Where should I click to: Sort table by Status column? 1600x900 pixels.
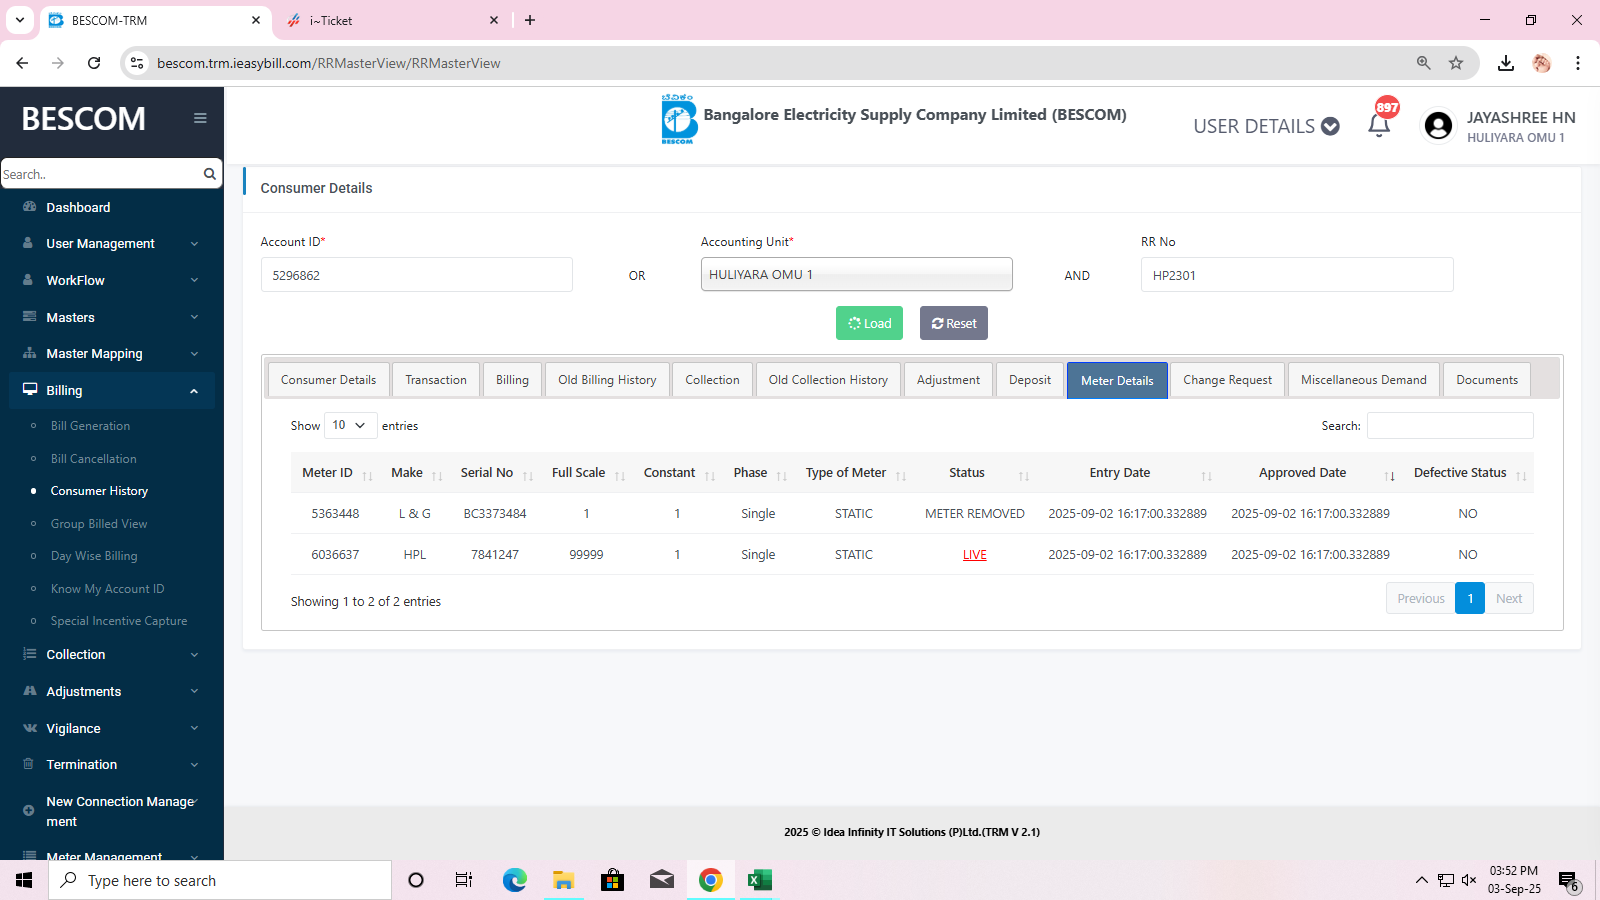pos(966,473)
